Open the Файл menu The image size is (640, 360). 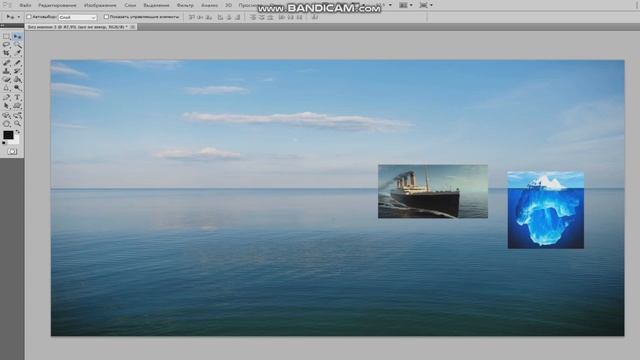click(25, 5)
